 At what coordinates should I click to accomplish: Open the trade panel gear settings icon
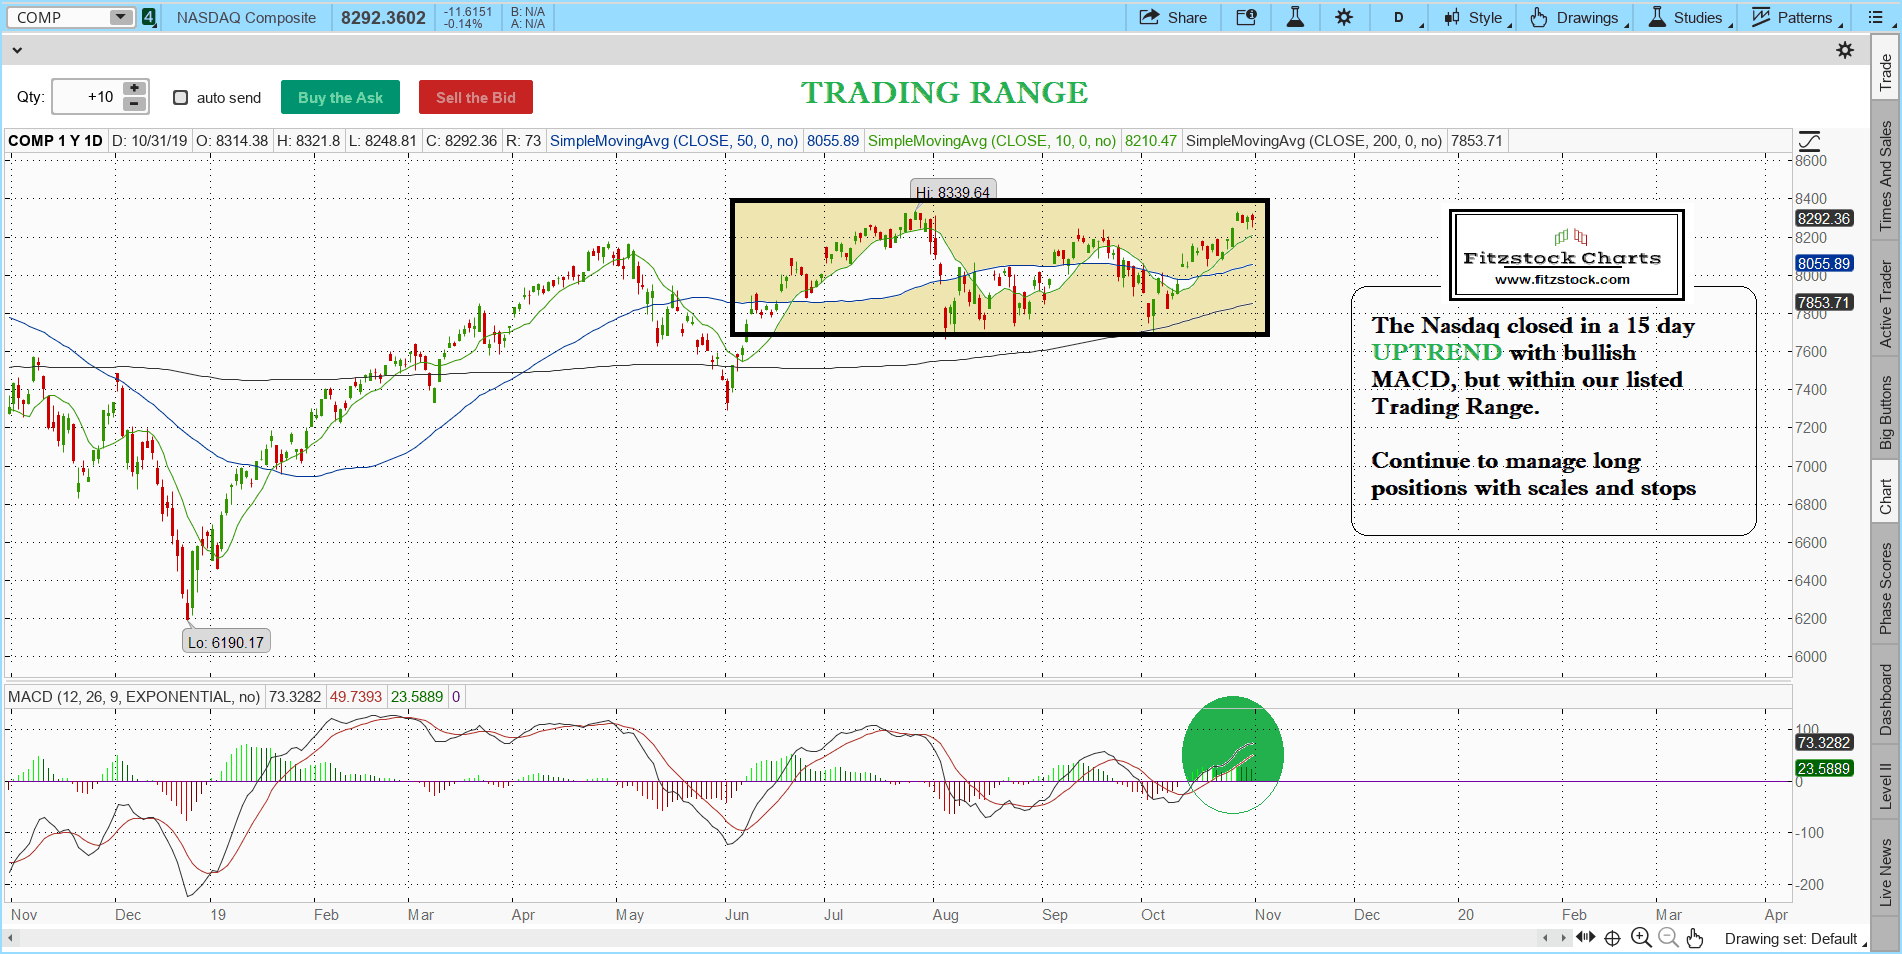click(x=1845, y=50)
